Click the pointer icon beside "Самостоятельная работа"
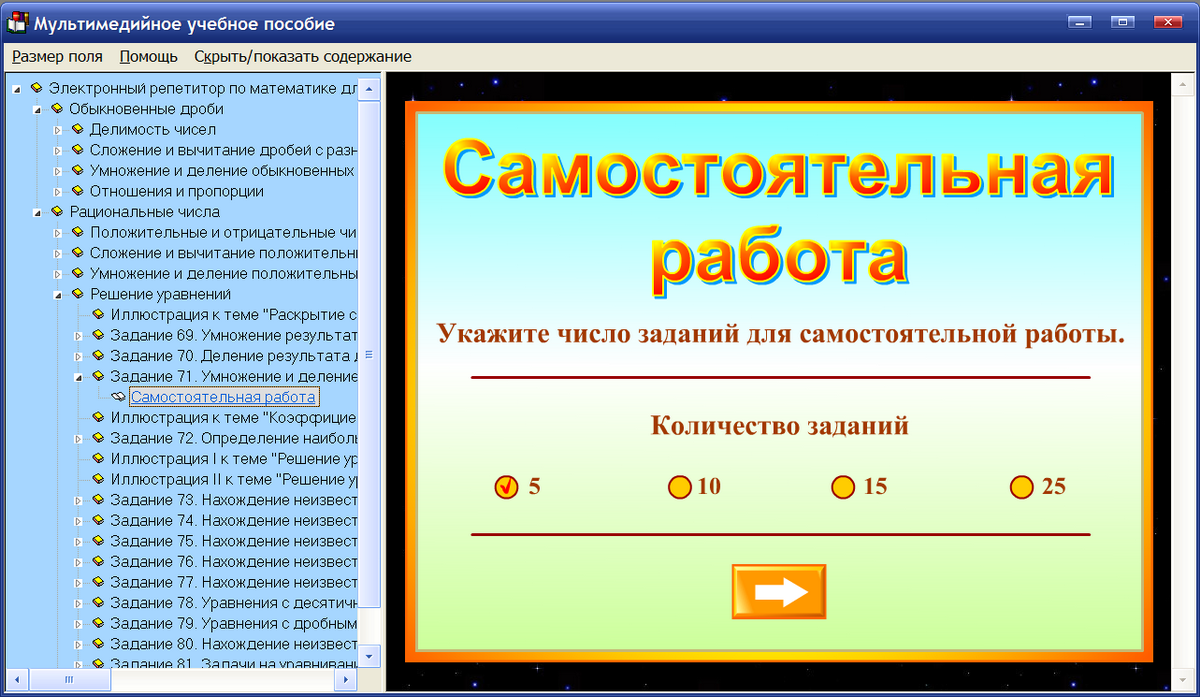1200x697 pixels. coord(117,397)
